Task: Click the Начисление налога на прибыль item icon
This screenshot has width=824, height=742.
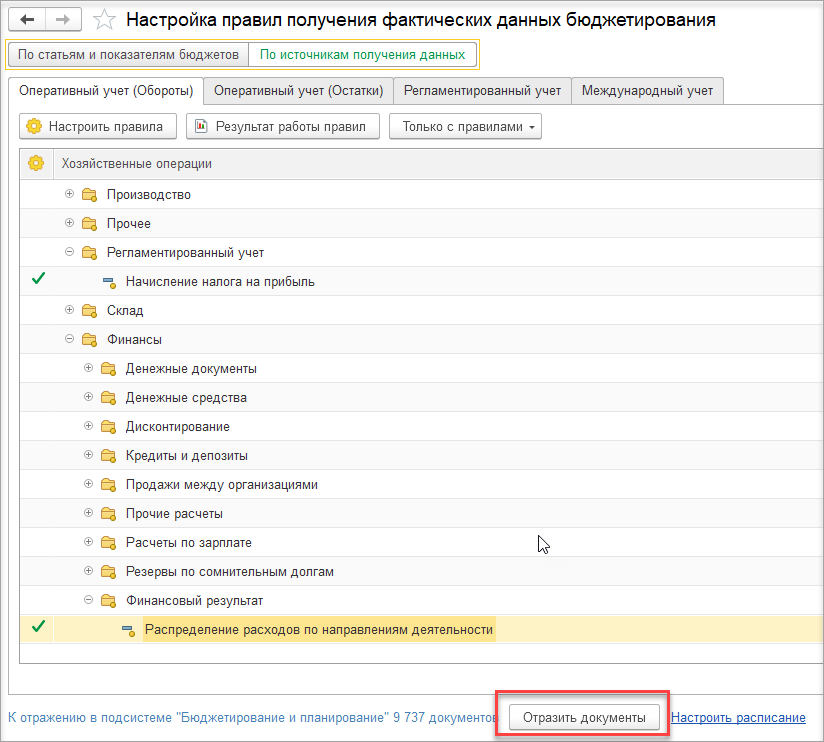Action: [x=109, y=282]
